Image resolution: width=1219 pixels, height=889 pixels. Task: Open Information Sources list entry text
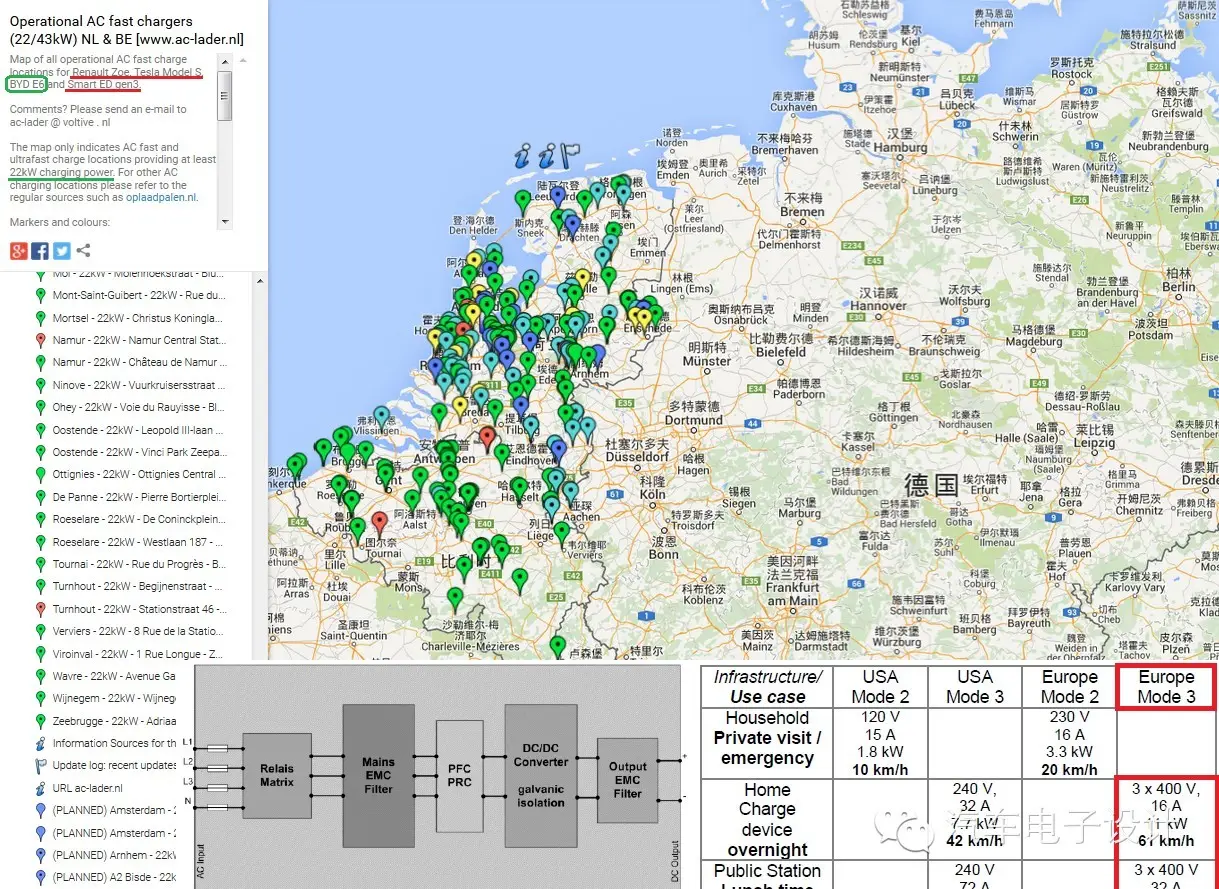(115, 744)
